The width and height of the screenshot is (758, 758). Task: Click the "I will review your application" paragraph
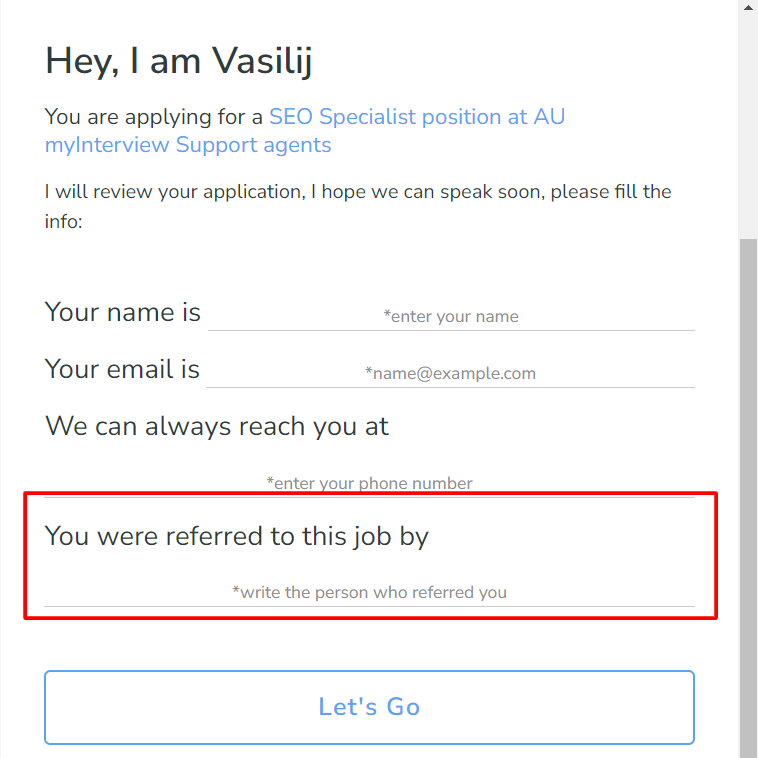357,191
